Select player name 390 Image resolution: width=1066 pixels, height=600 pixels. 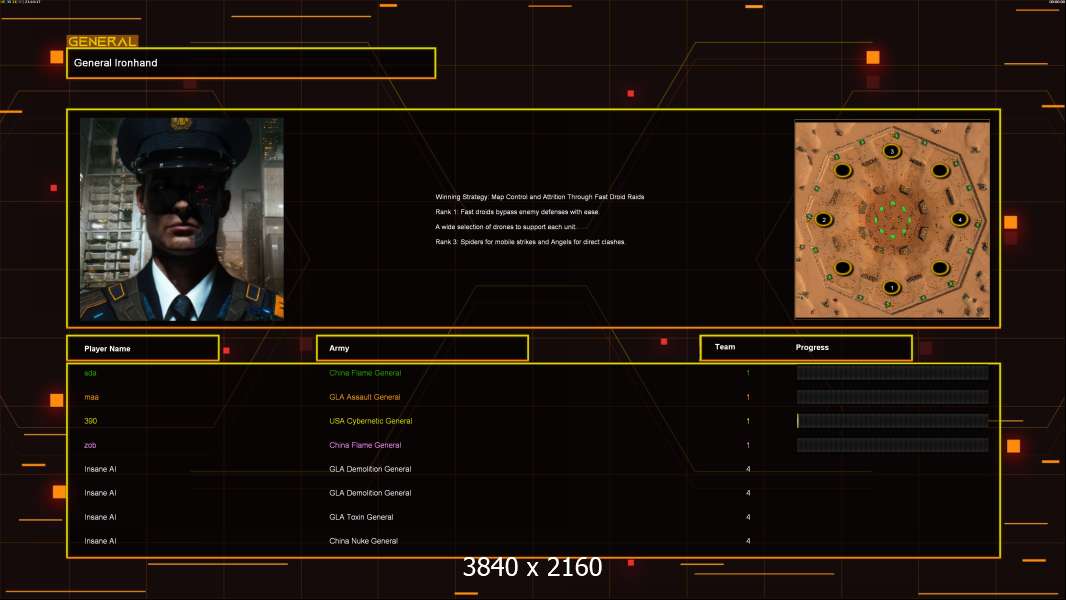pyautogui.click(x=90, y=421)
